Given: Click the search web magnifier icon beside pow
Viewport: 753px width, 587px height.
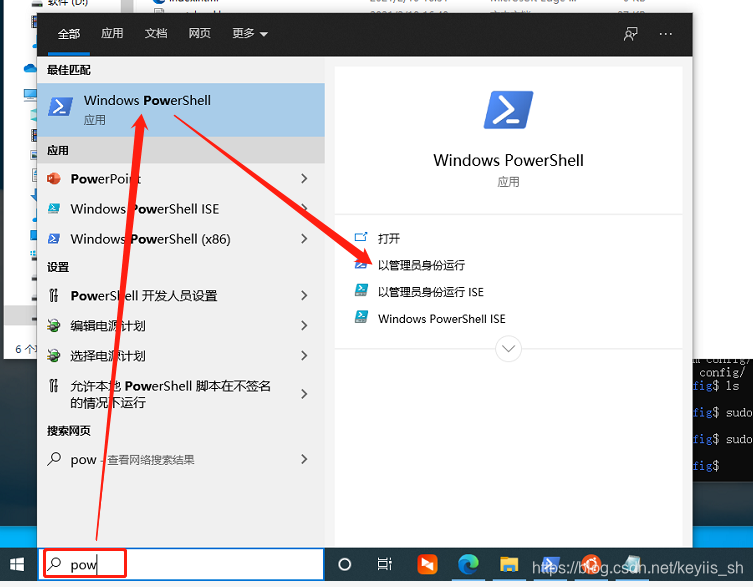Looking at the screenshot, I should [54, 459].
